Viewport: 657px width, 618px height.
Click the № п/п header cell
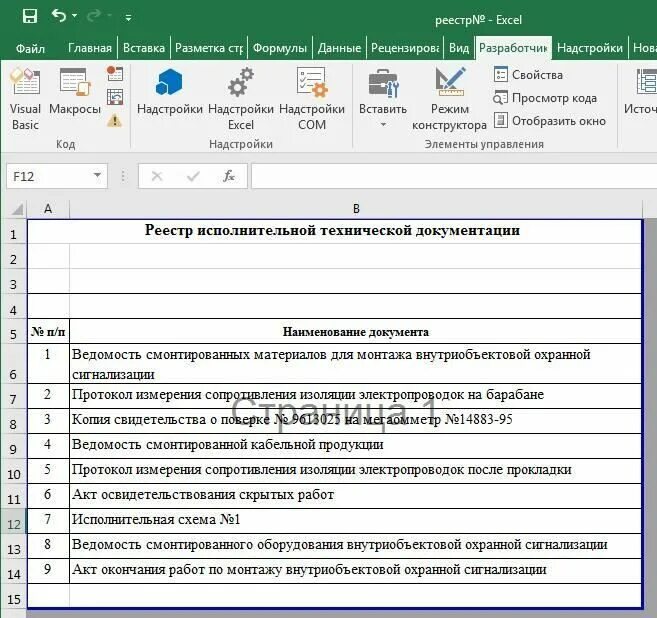pyautogui.click(x=48, y=332)
